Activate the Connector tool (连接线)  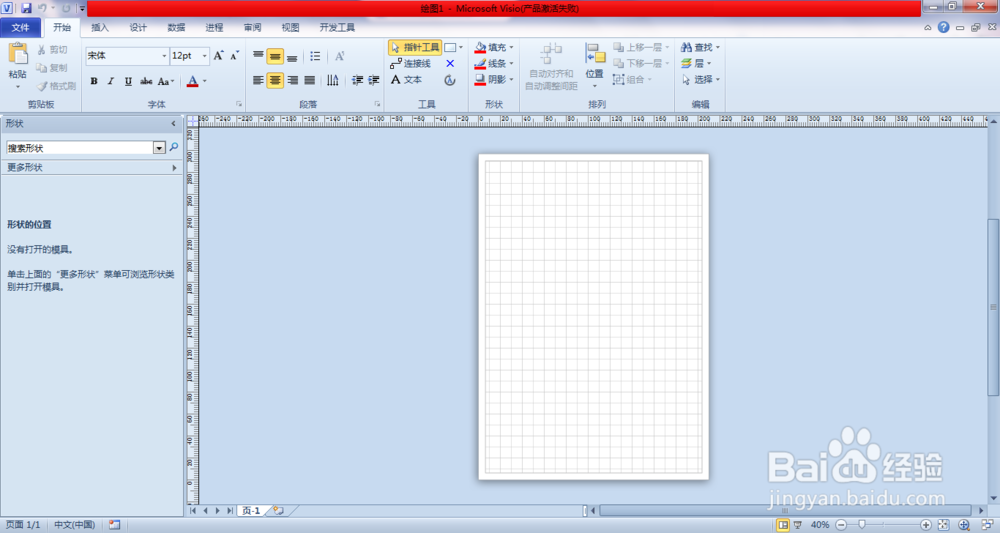(410, 63)
